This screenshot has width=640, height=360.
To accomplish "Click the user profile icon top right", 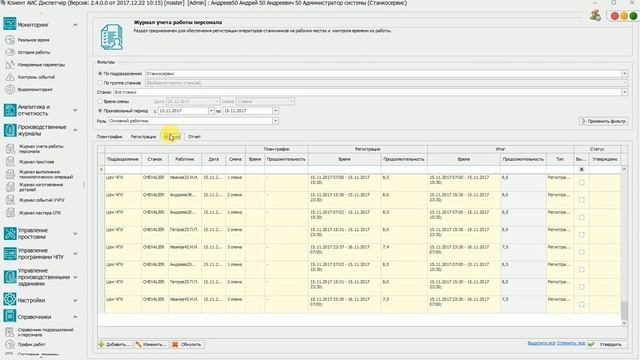I will (x=595, y=16).
